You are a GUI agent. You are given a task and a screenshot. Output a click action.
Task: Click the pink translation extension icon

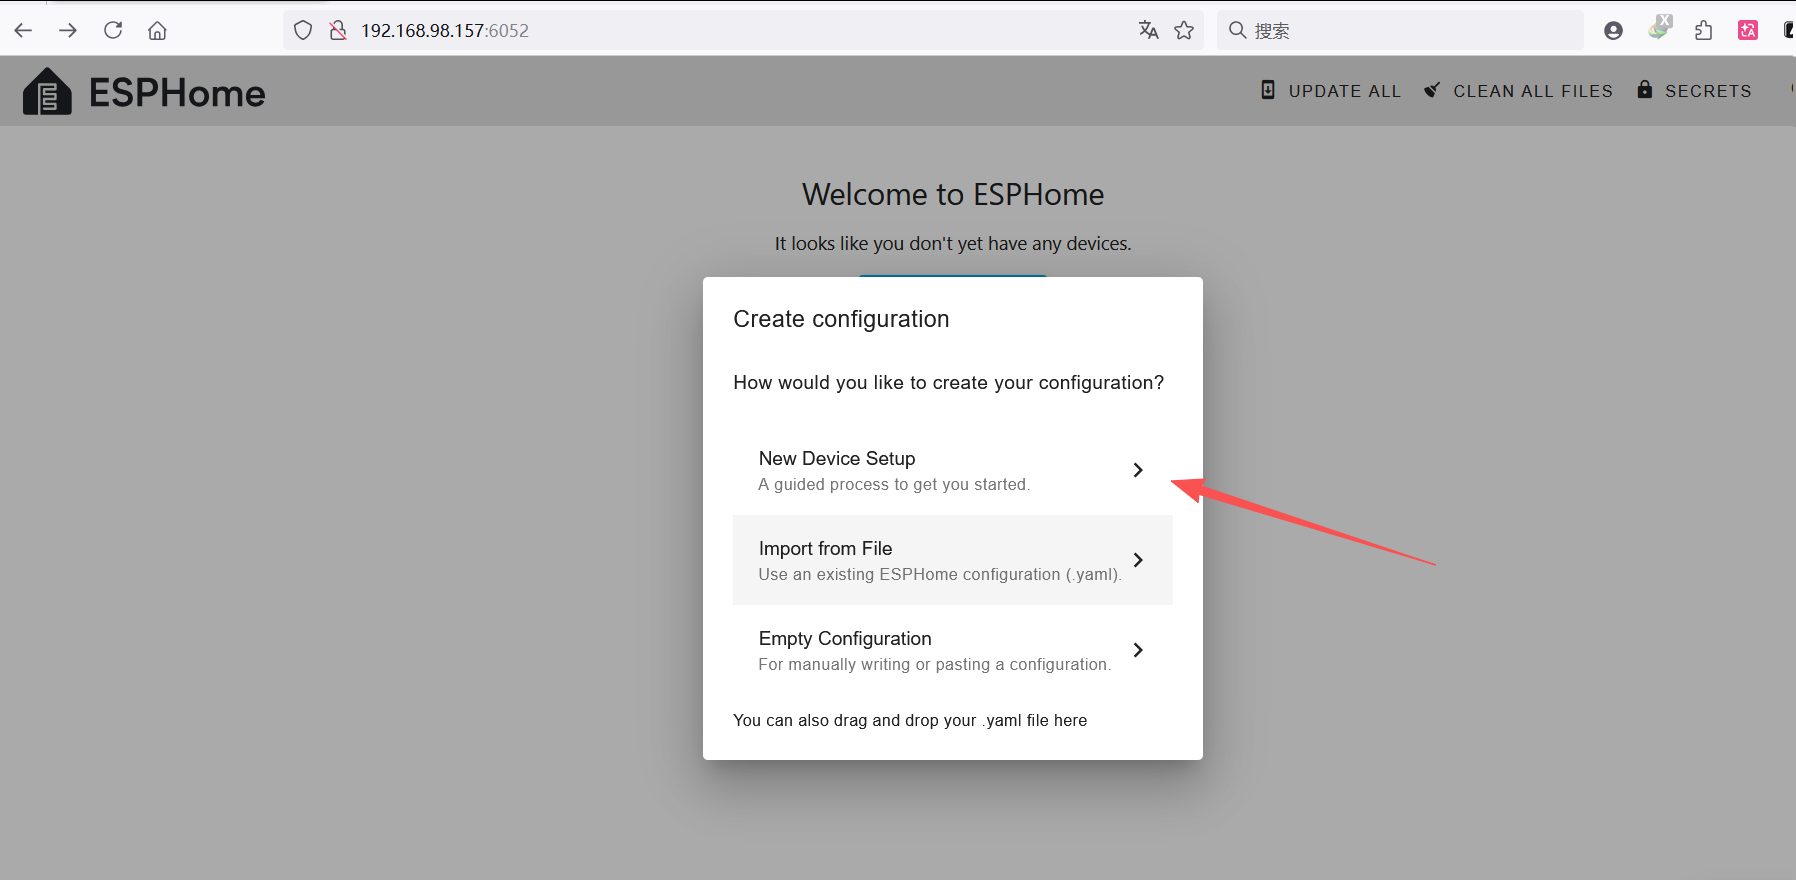[1748, 31]
